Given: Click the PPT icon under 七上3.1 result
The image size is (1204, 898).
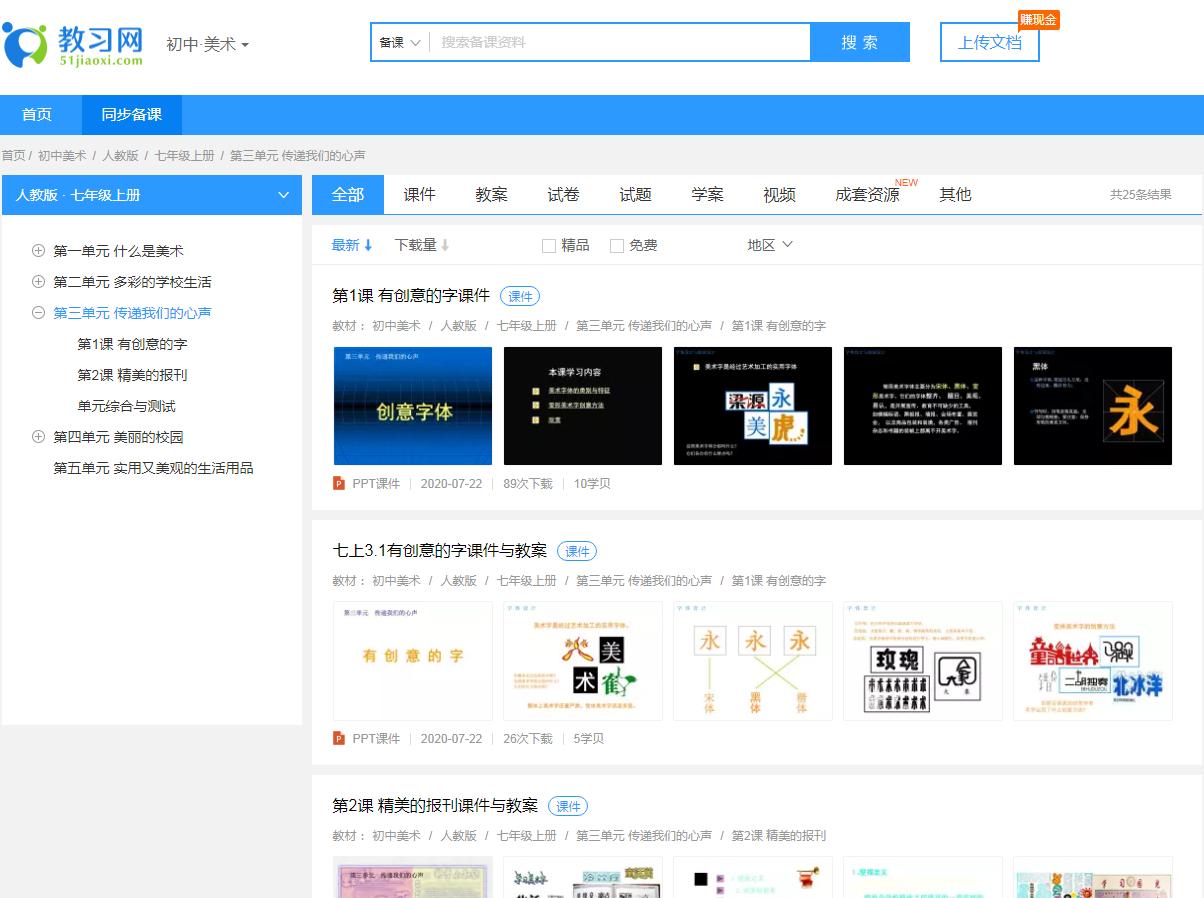Looking at the screenshot, I should click(x=337, y=738).
